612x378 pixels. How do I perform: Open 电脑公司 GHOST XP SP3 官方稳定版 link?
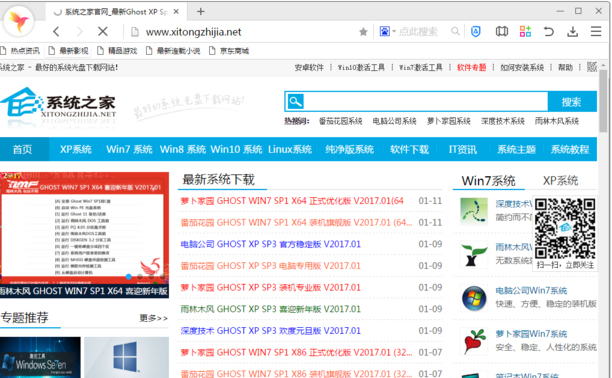pyautogui.click(x=270, y=244)
